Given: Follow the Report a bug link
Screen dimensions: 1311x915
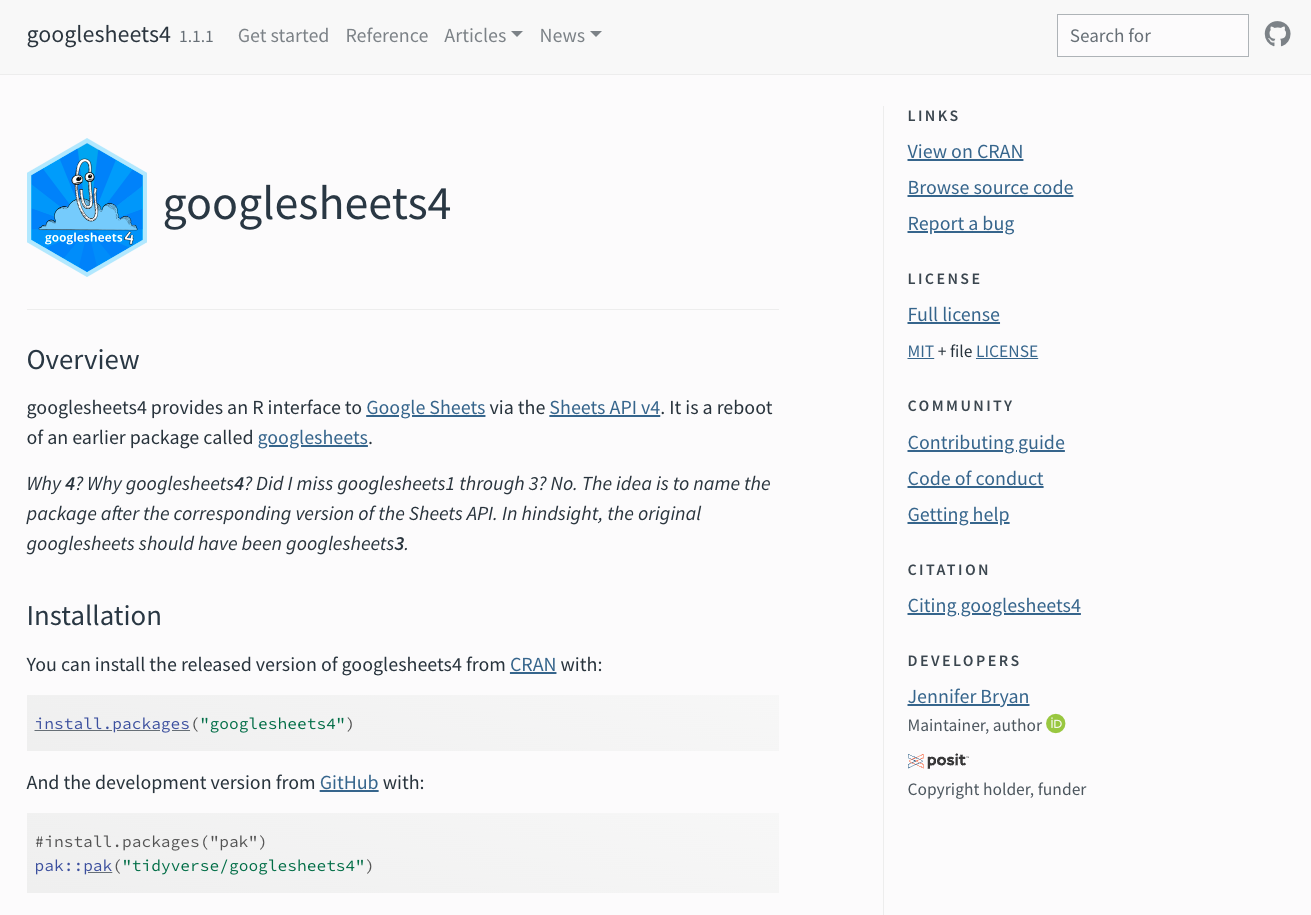Looking at the screenshot, I should click(960, 224).
